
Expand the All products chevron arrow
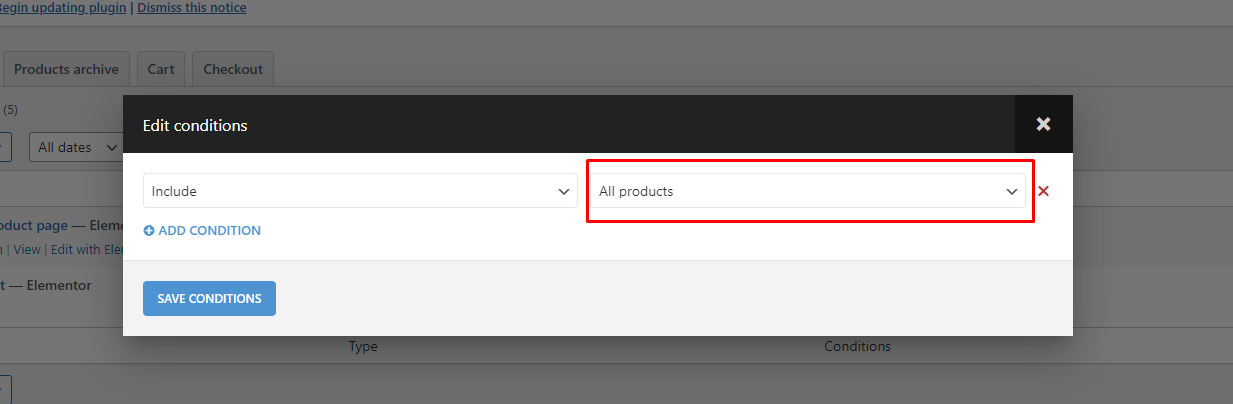(1011, 191)
